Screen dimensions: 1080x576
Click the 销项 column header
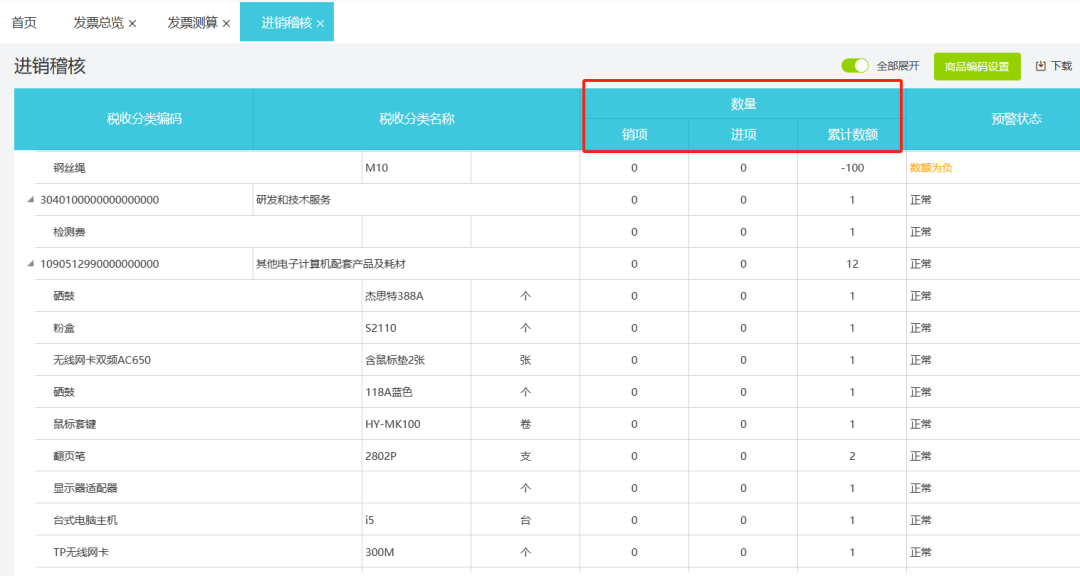pyautogui.click(x=634, y=134)
